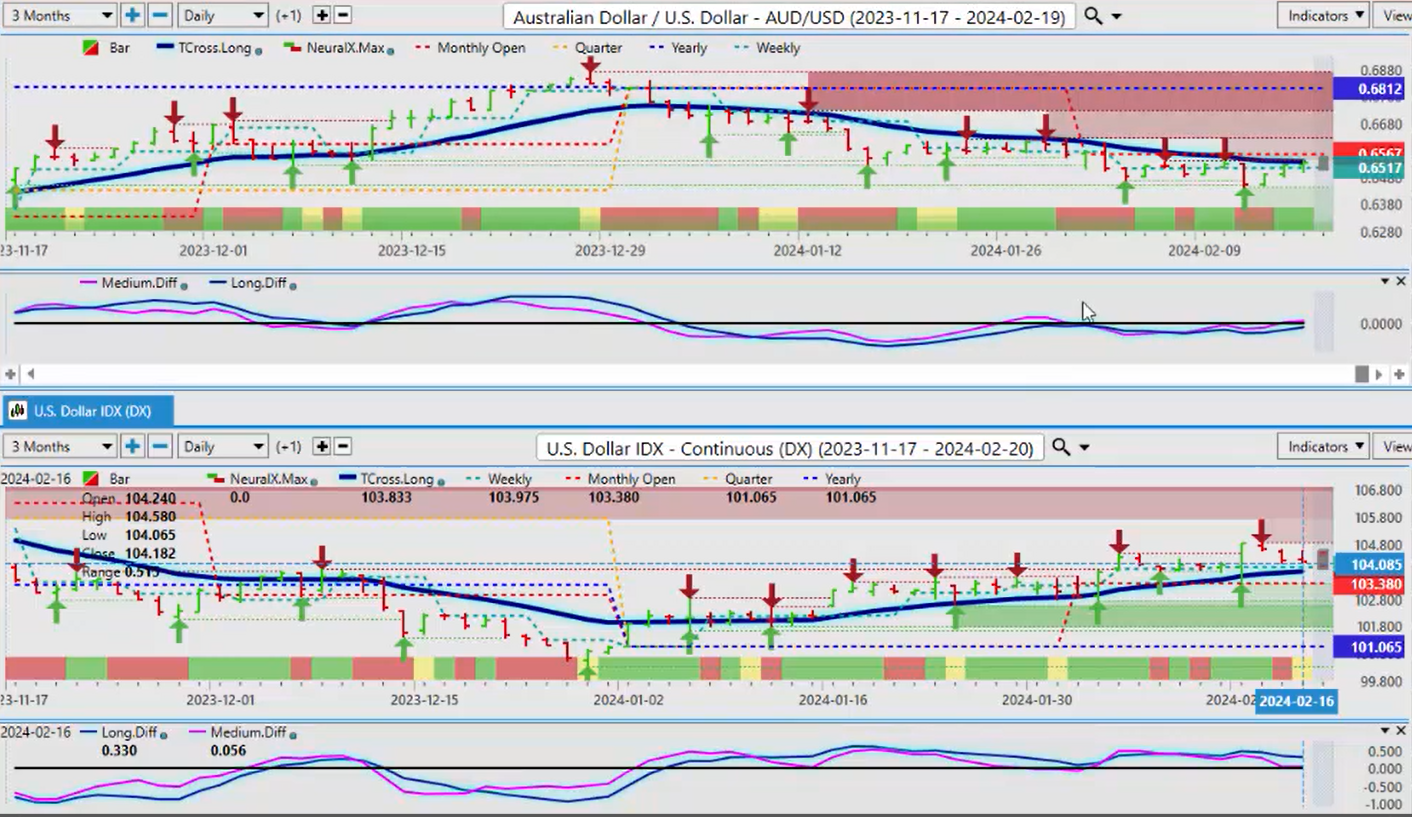Open the settings dot beside NeuralX.Max on the AUD/USD chart
This screenshot has height=817, width=1412.
click(390, 49)
